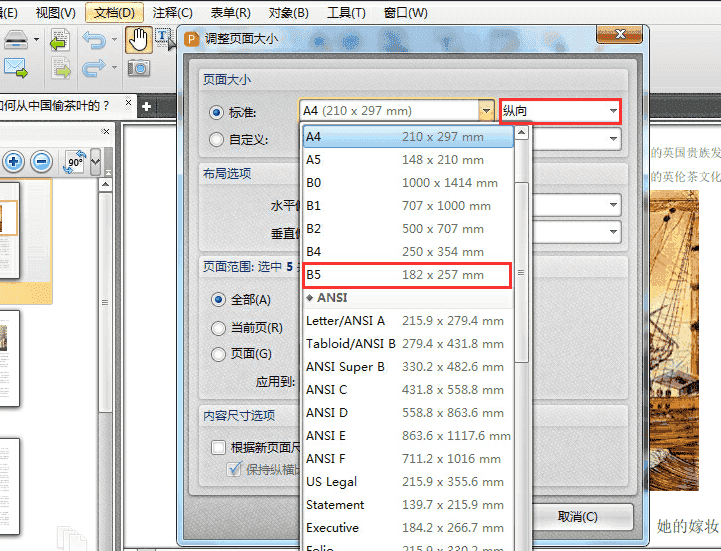This screenshot has width=721, height=551.
Task: Click the scanner icon in the toolbar
Action: point(15,41)
